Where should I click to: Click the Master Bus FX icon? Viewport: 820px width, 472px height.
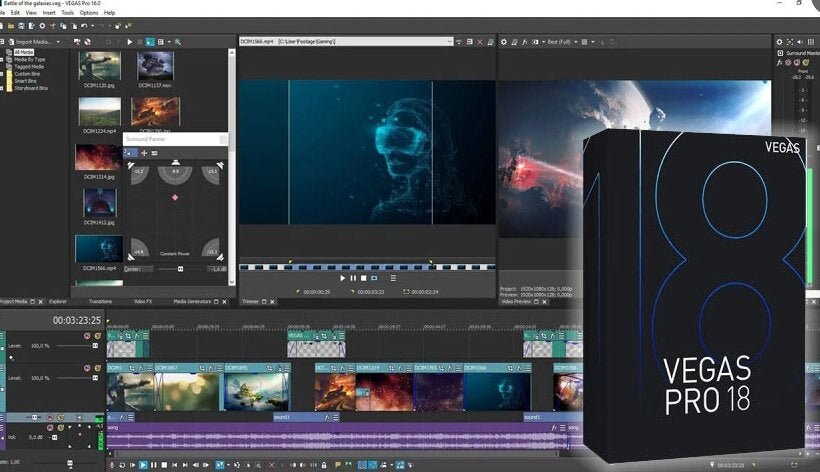tap(779, 62)
